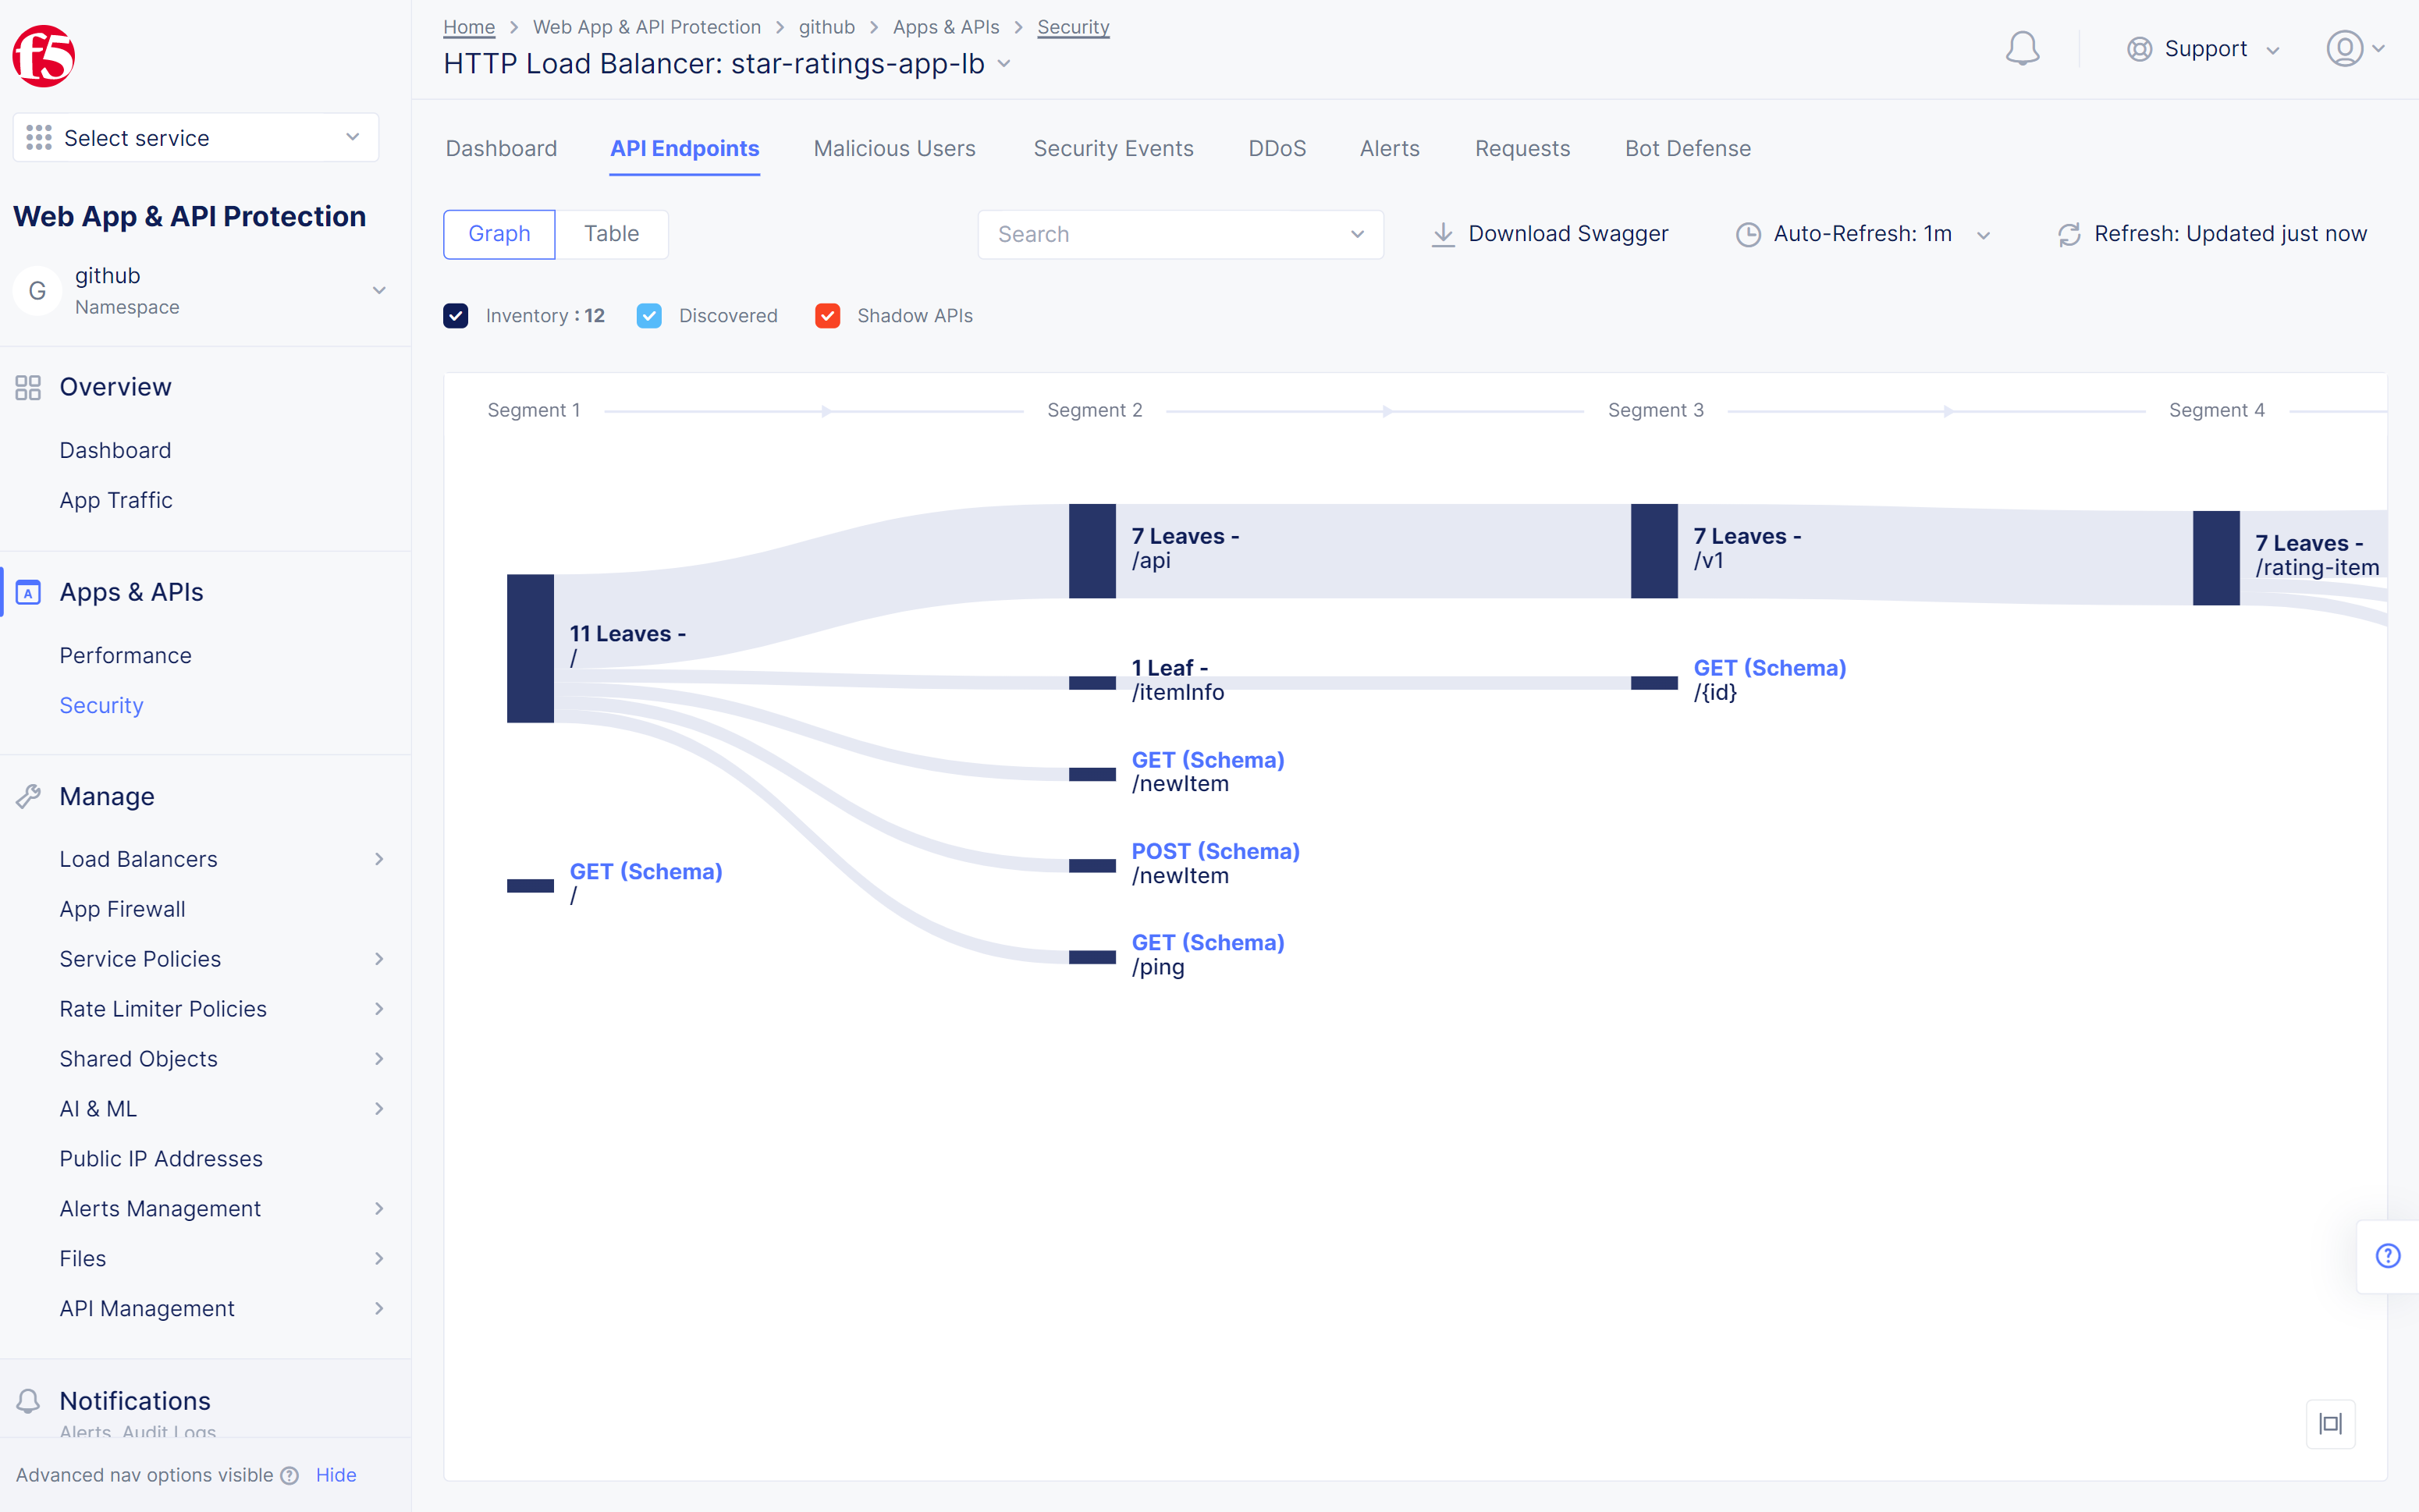Click the F5 logo icon
Screen dimensions: 2419x1512
[43, 56]
